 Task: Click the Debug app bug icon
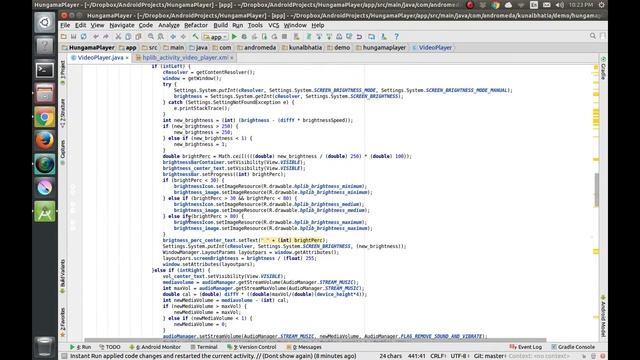tap(244, 37)
